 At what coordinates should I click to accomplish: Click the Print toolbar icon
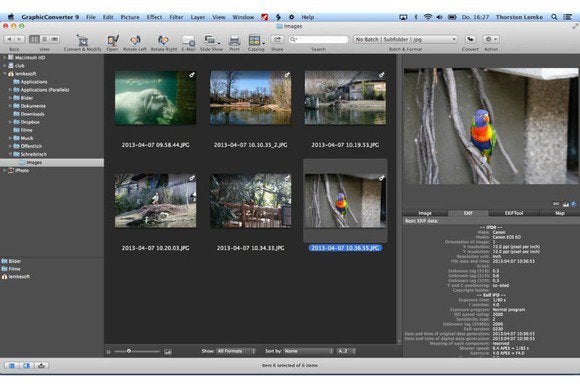234,40
